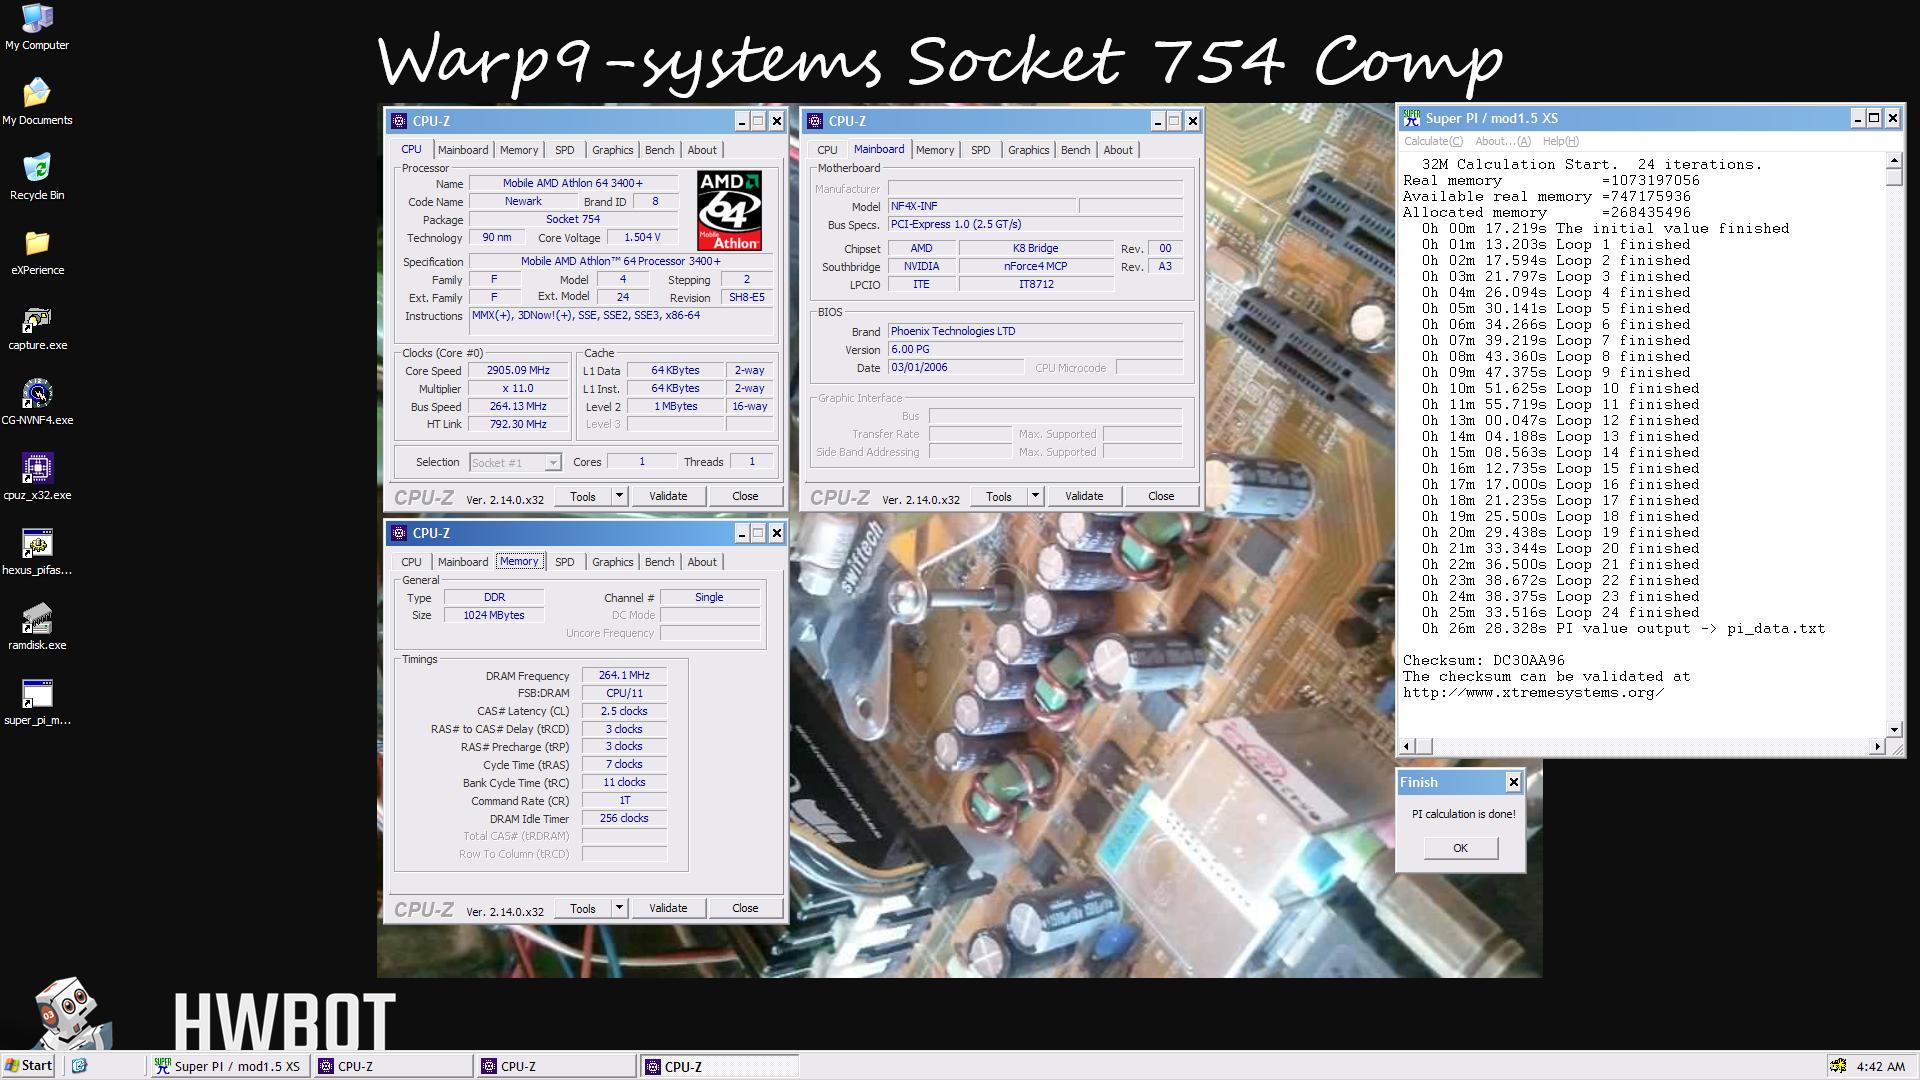This screenshot has width=1920, height=1080.
Task: Click the AMD Athlon 64 logo in CPU-Z
Action: pos(729,210)
